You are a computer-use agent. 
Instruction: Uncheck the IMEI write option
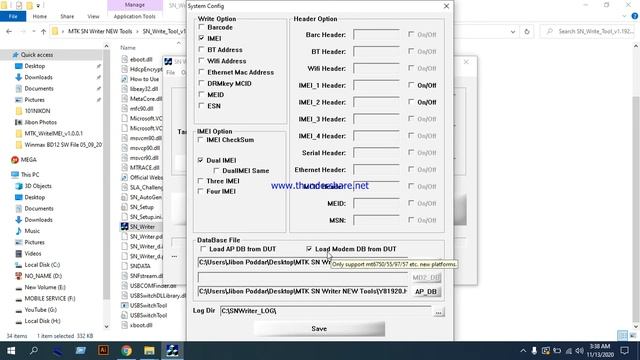point(202,38)
